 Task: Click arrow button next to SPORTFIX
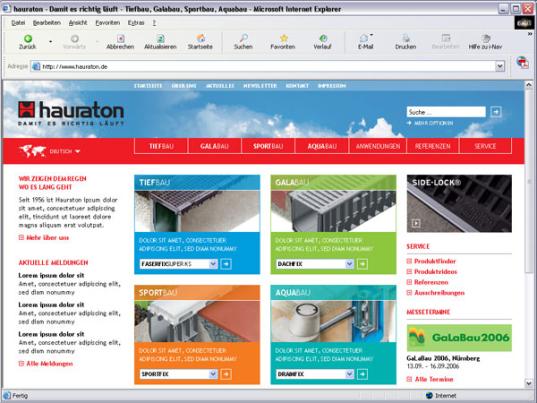(x=226, y=374)
